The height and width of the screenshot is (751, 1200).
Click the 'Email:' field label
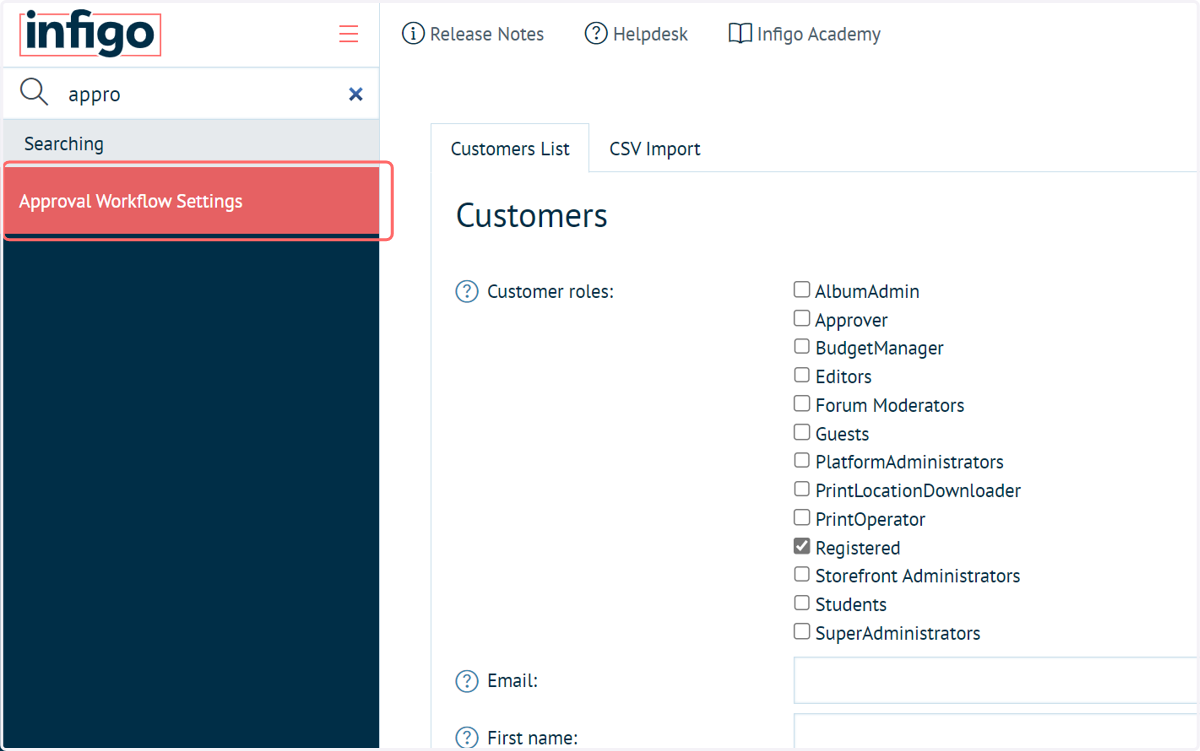coord(512,681)
